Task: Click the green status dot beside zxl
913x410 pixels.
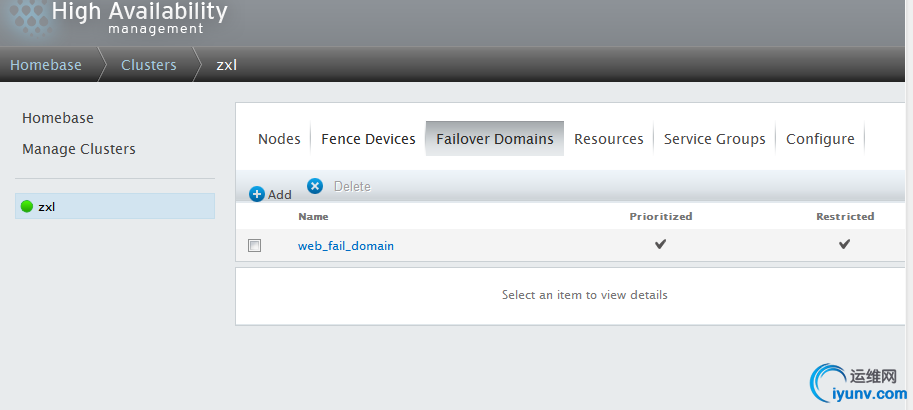Action: [27, 207]
